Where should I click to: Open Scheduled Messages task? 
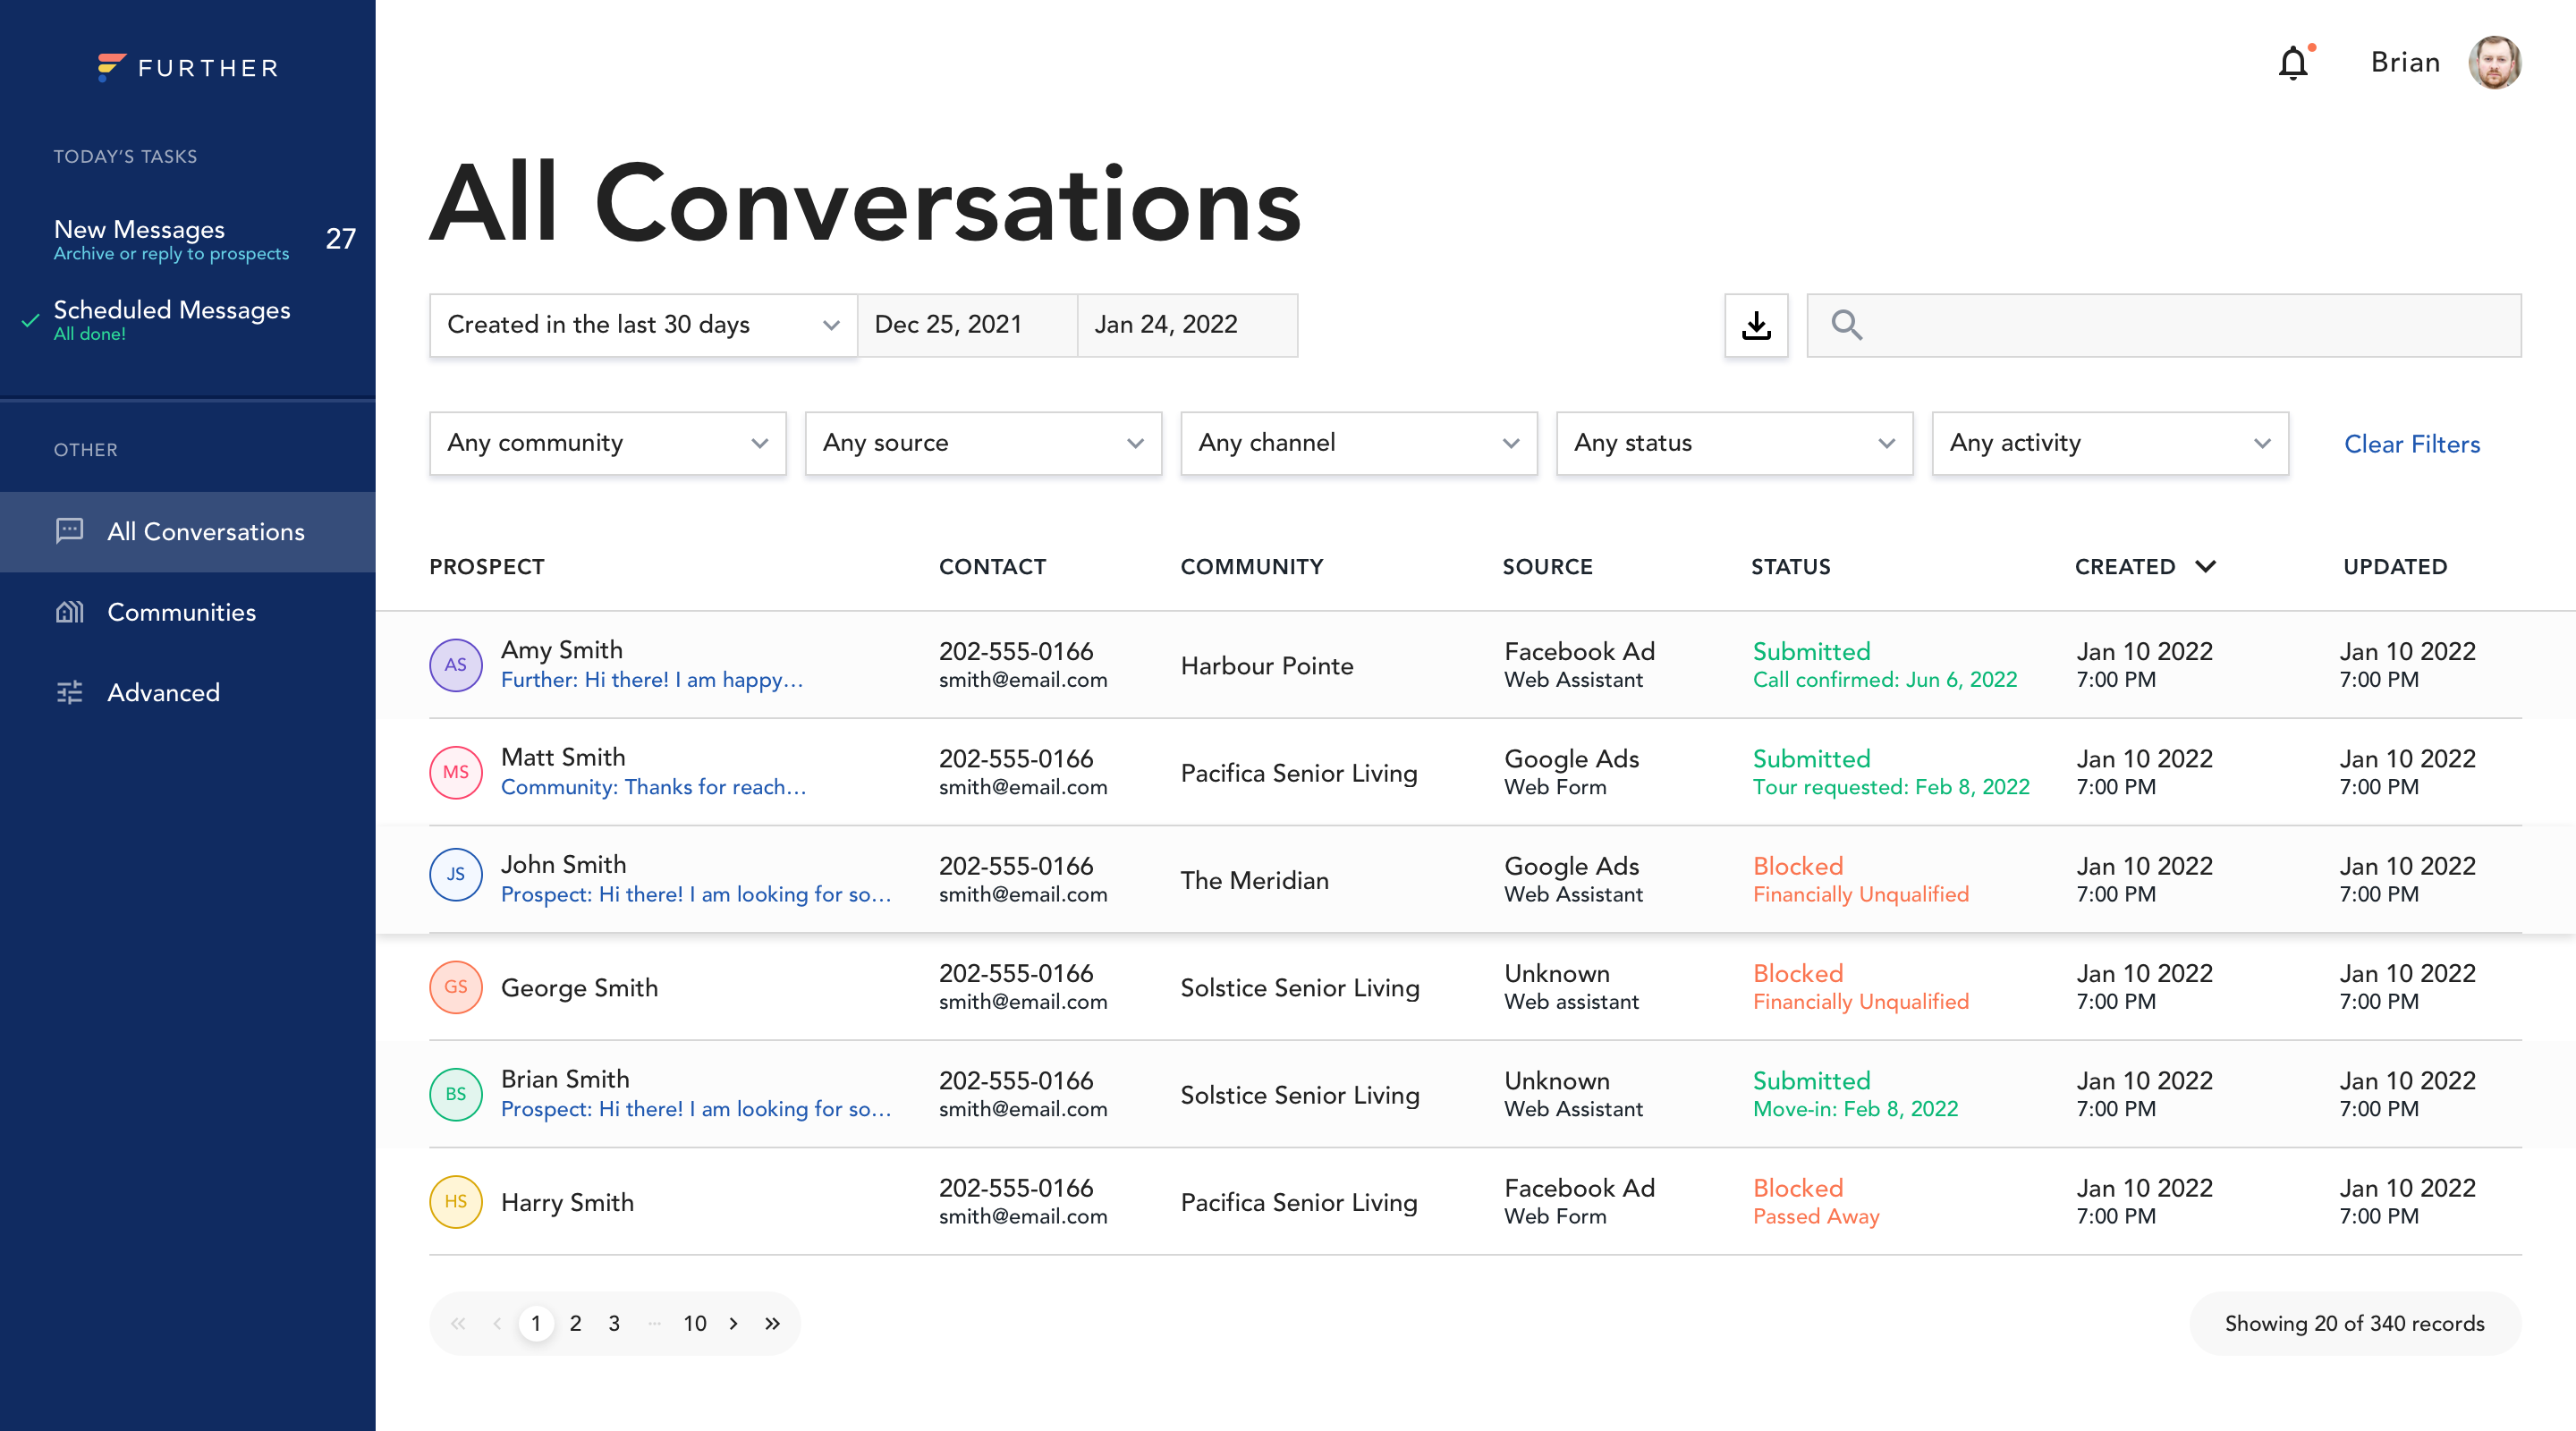[188, 319]
